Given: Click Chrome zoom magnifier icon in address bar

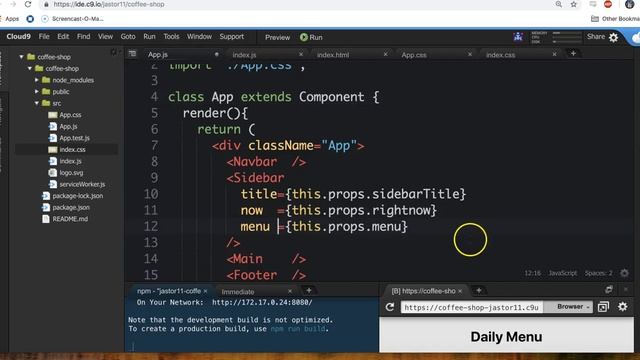Looking at the screenshot, I should pos(558,4).
